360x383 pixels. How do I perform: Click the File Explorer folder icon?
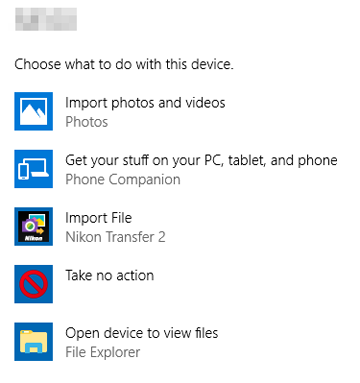[33, 342]
